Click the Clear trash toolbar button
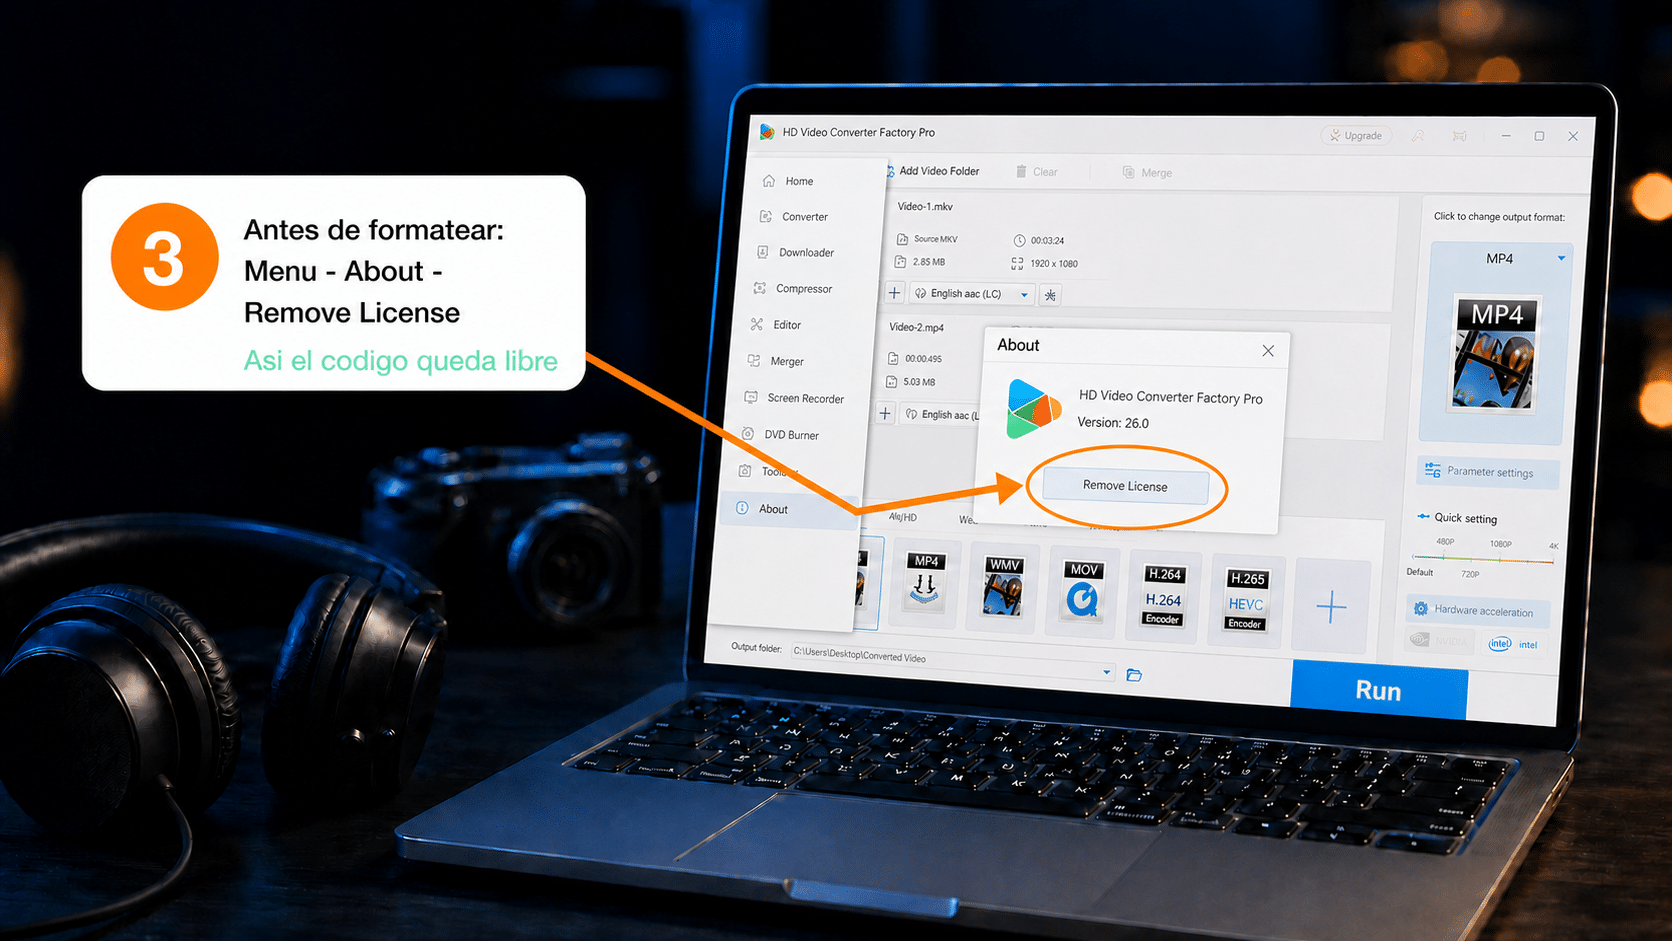This screenshot has height=941, width=1672. 1037,172
